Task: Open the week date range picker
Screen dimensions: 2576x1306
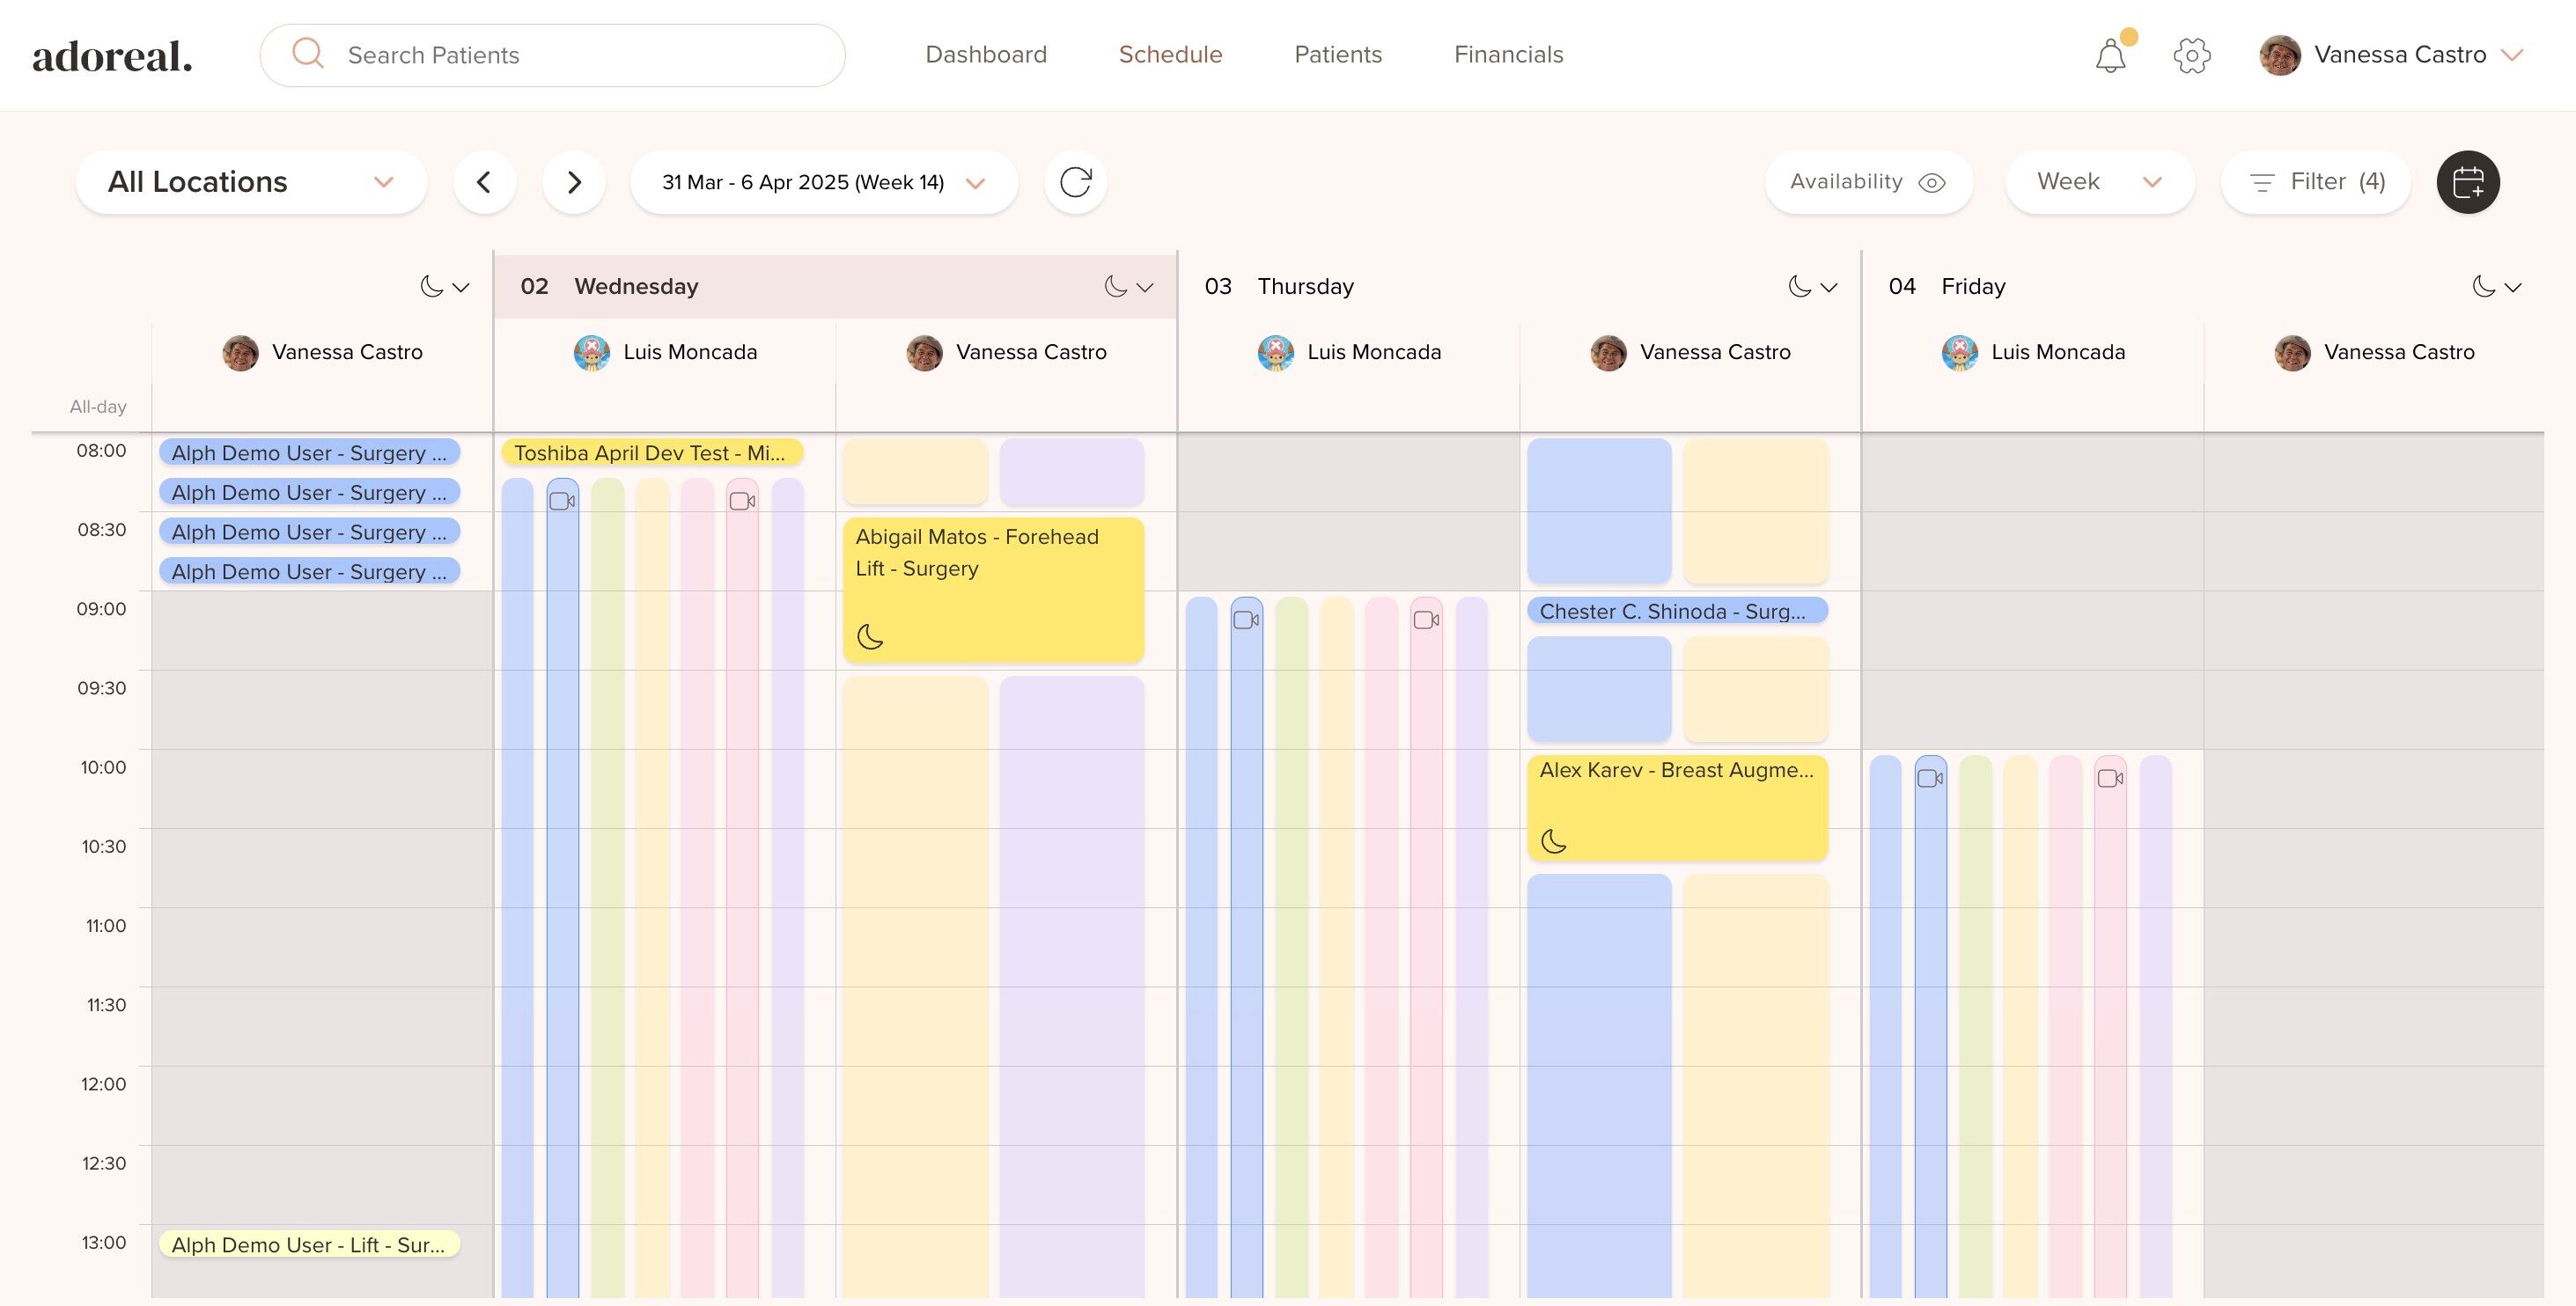Action: click(x=823, y=182)
